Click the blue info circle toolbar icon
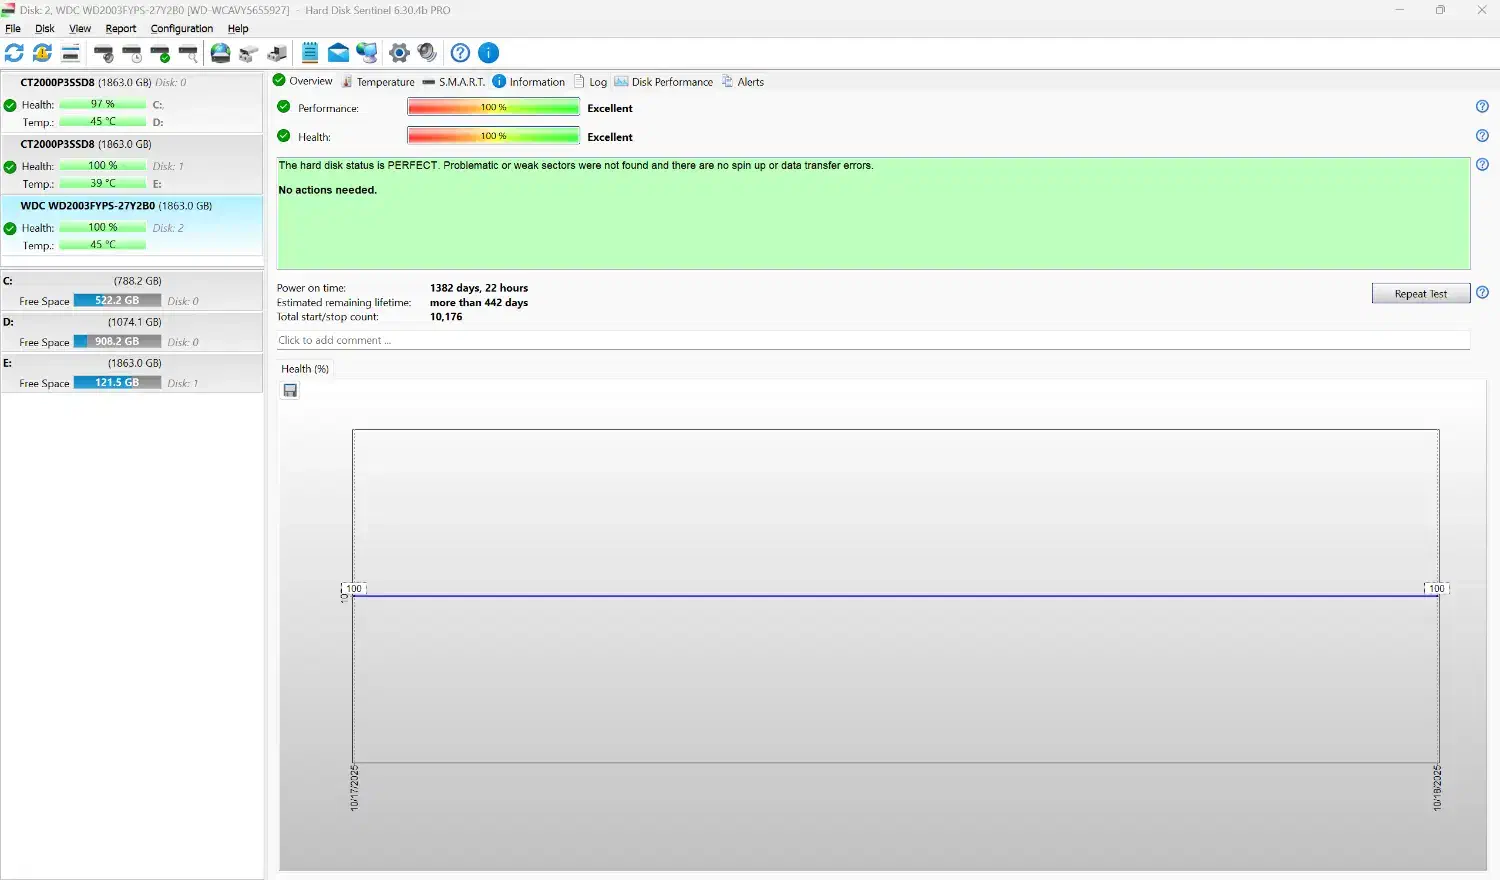 (488, 53)
